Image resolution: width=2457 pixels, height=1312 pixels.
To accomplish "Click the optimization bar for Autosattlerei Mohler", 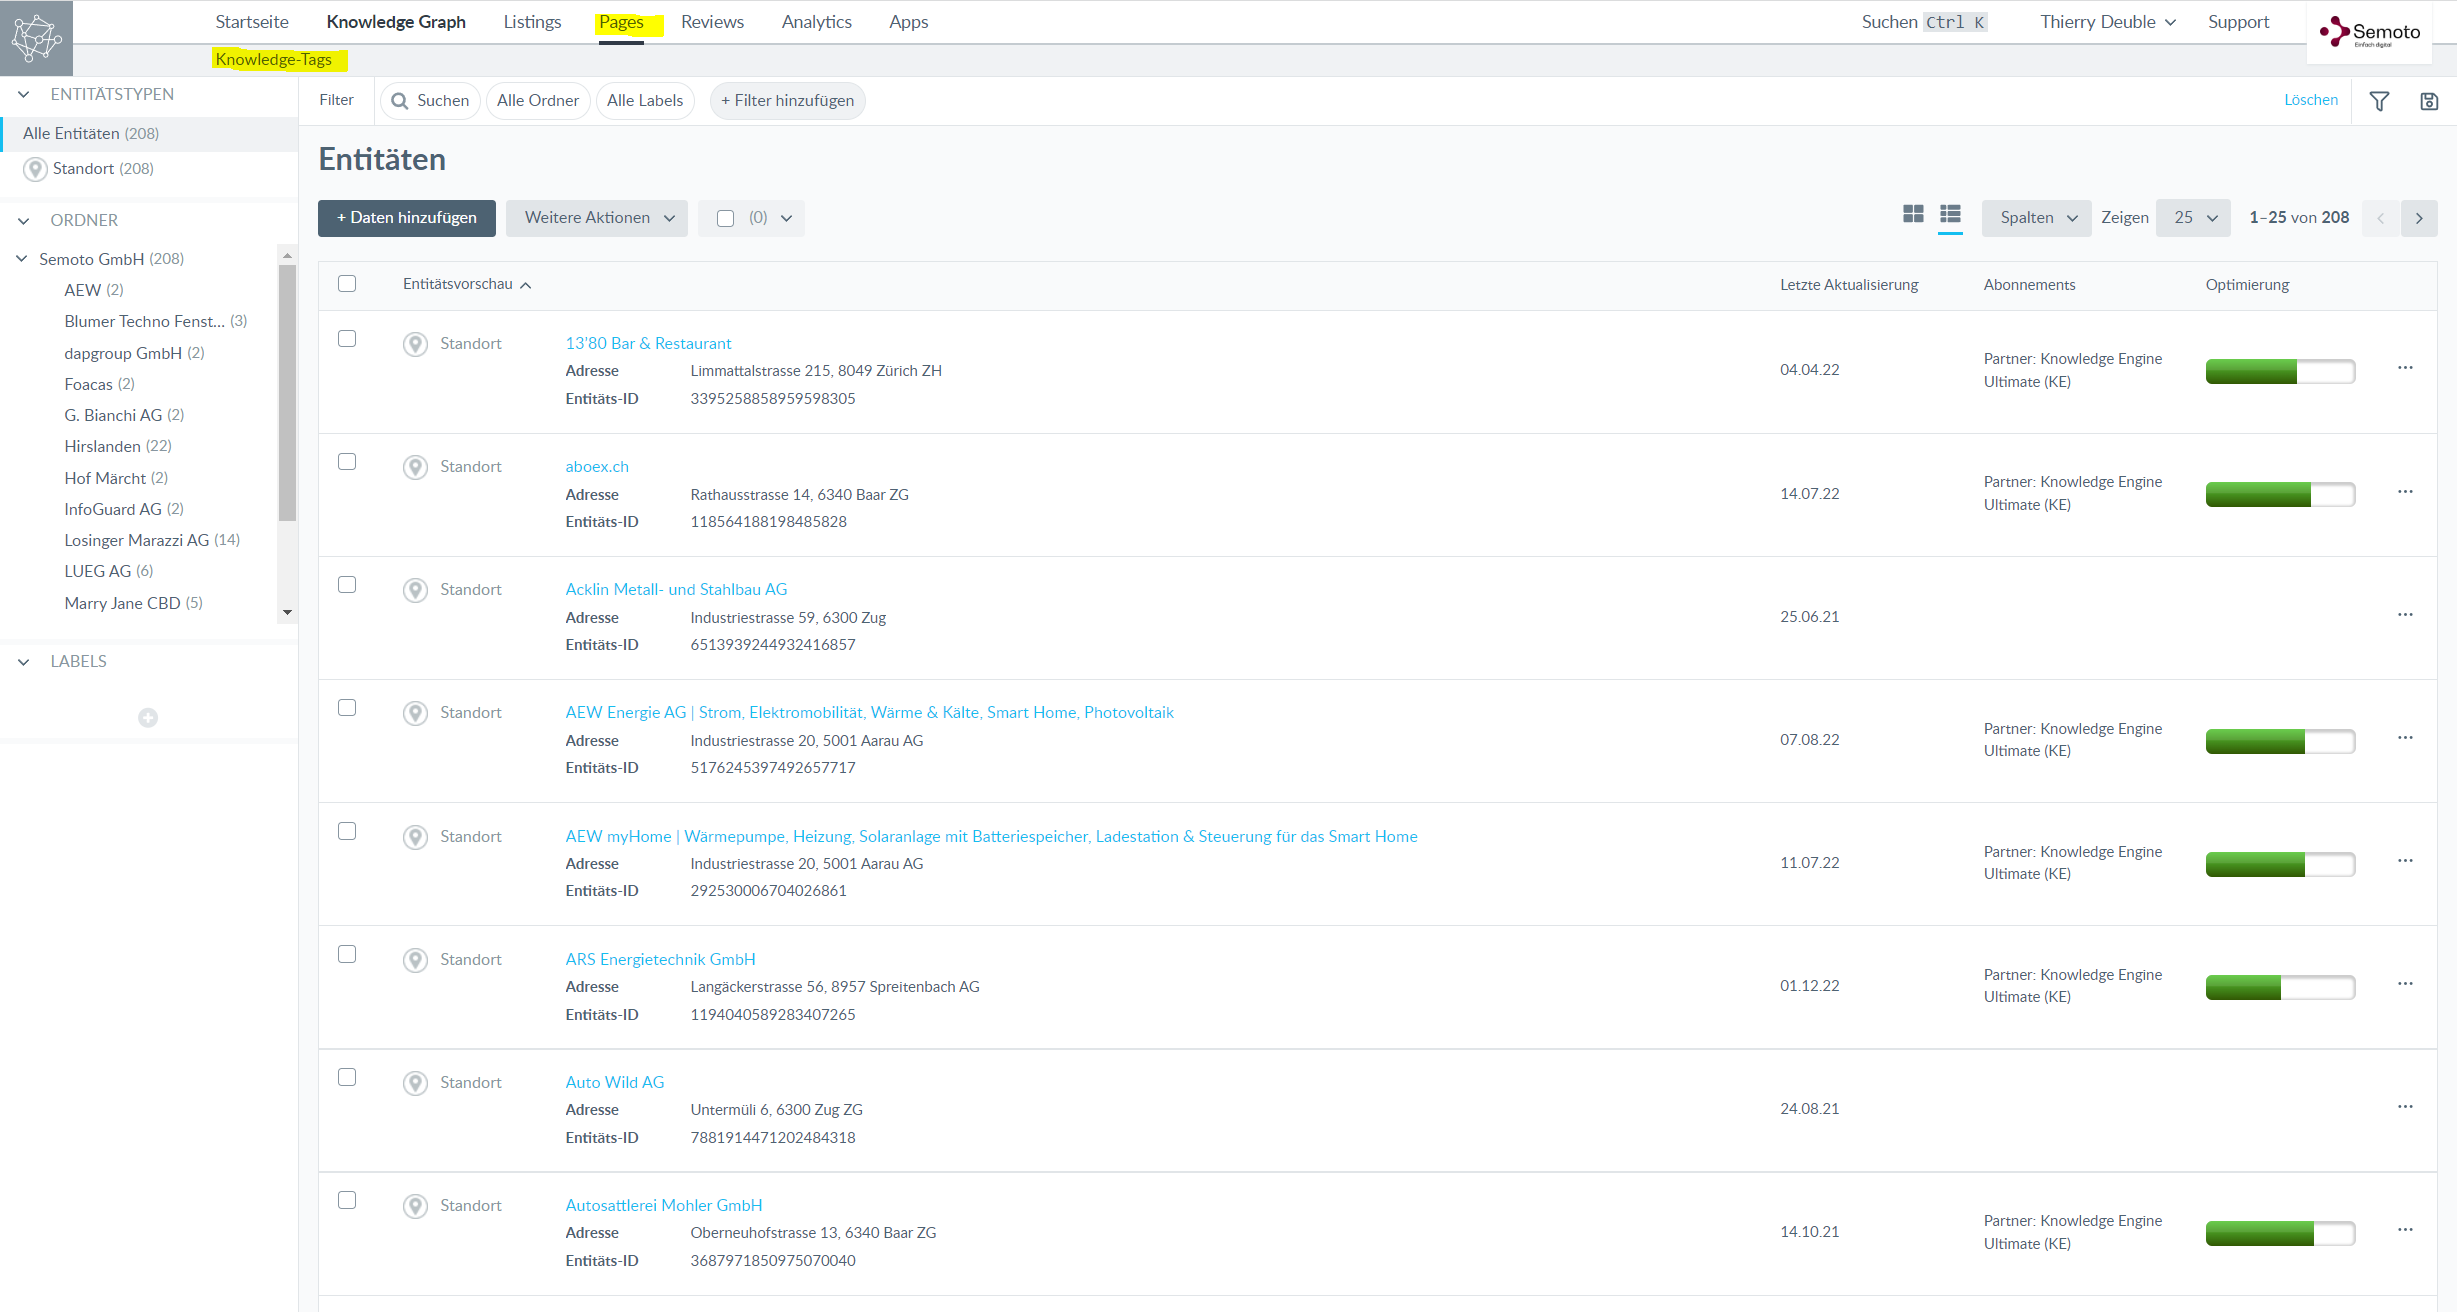I will point(2279,1233).
